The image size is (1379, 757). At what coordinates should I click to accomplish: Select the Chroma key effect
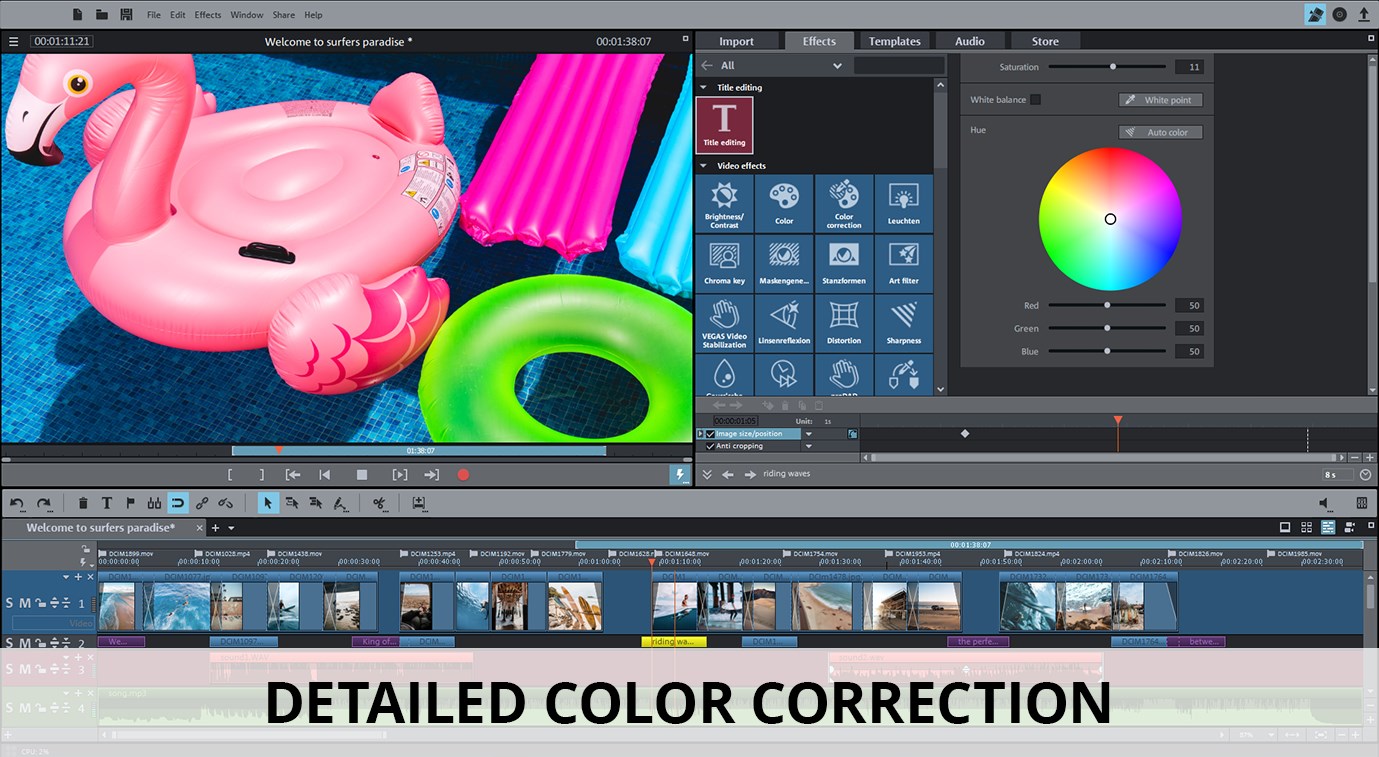[724, 262]
